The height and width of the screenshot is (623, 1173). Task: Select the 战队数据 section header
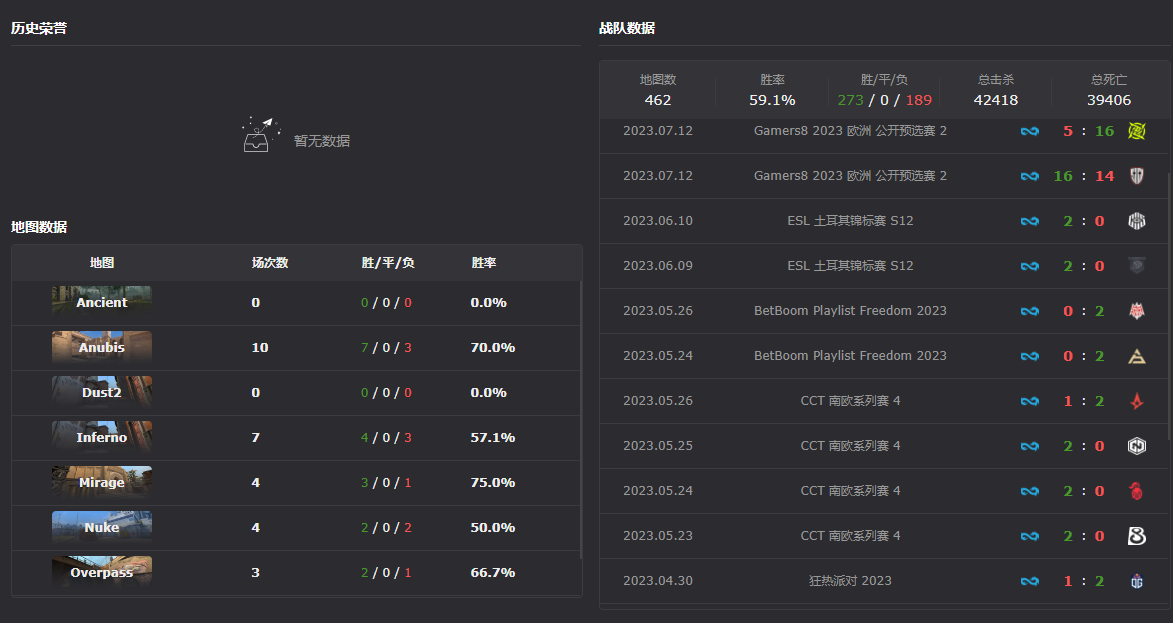point(625,27)
